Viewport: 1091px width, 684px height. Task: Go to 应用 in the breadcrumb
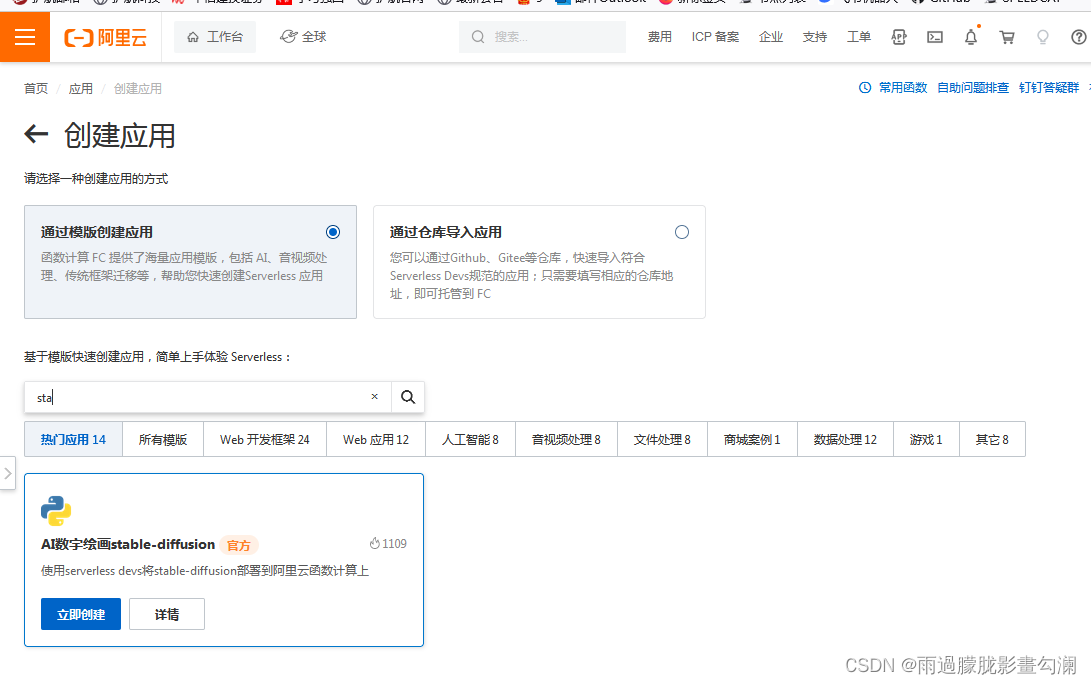click(x=81, y=88)
